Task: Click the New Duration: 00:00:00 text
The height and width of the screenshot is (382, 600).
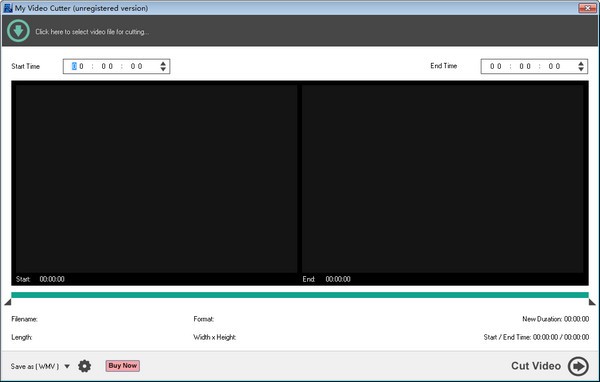Action: click(x=556, y=319)
